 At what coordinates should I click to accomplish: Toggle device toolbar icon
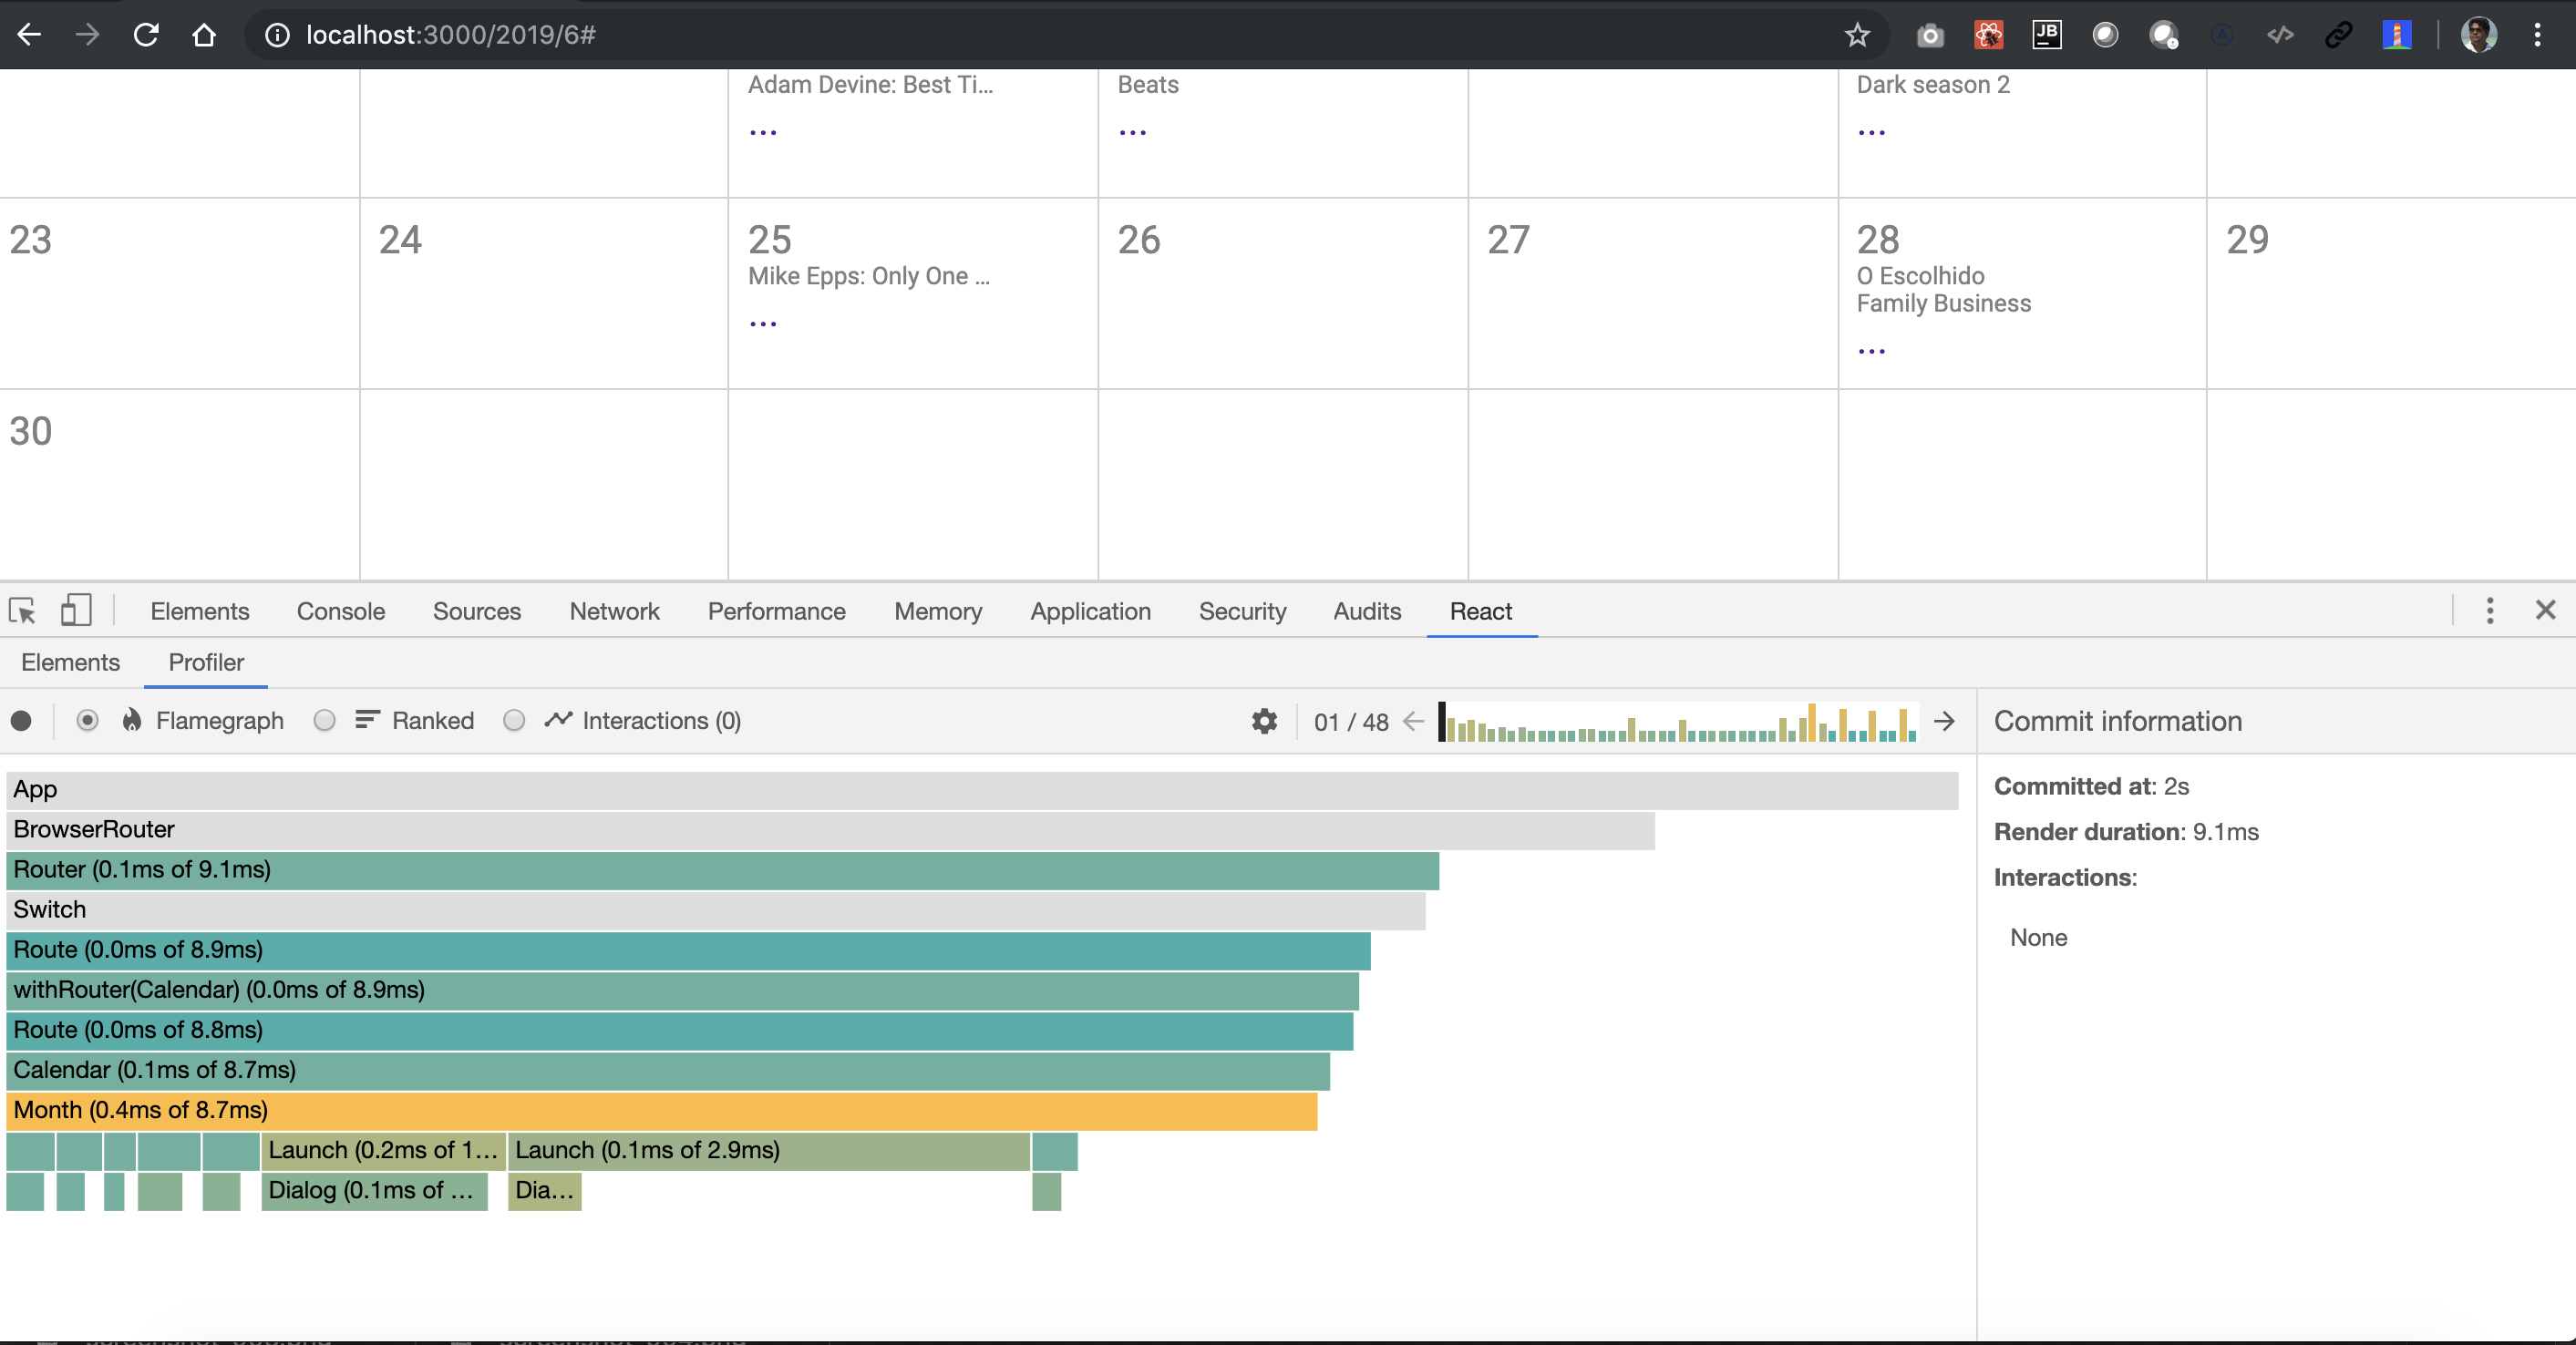(x=76, y=610)
